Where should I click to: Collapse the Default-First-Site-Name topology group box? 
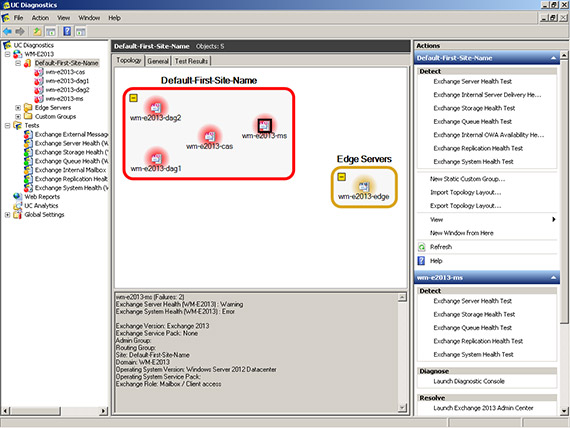pyautogui.click(x=133, y=98)
